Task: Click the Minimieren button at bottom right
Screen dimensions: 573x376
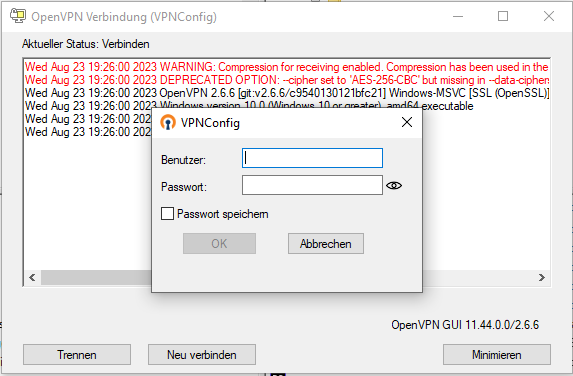Action: pos(497,354)
